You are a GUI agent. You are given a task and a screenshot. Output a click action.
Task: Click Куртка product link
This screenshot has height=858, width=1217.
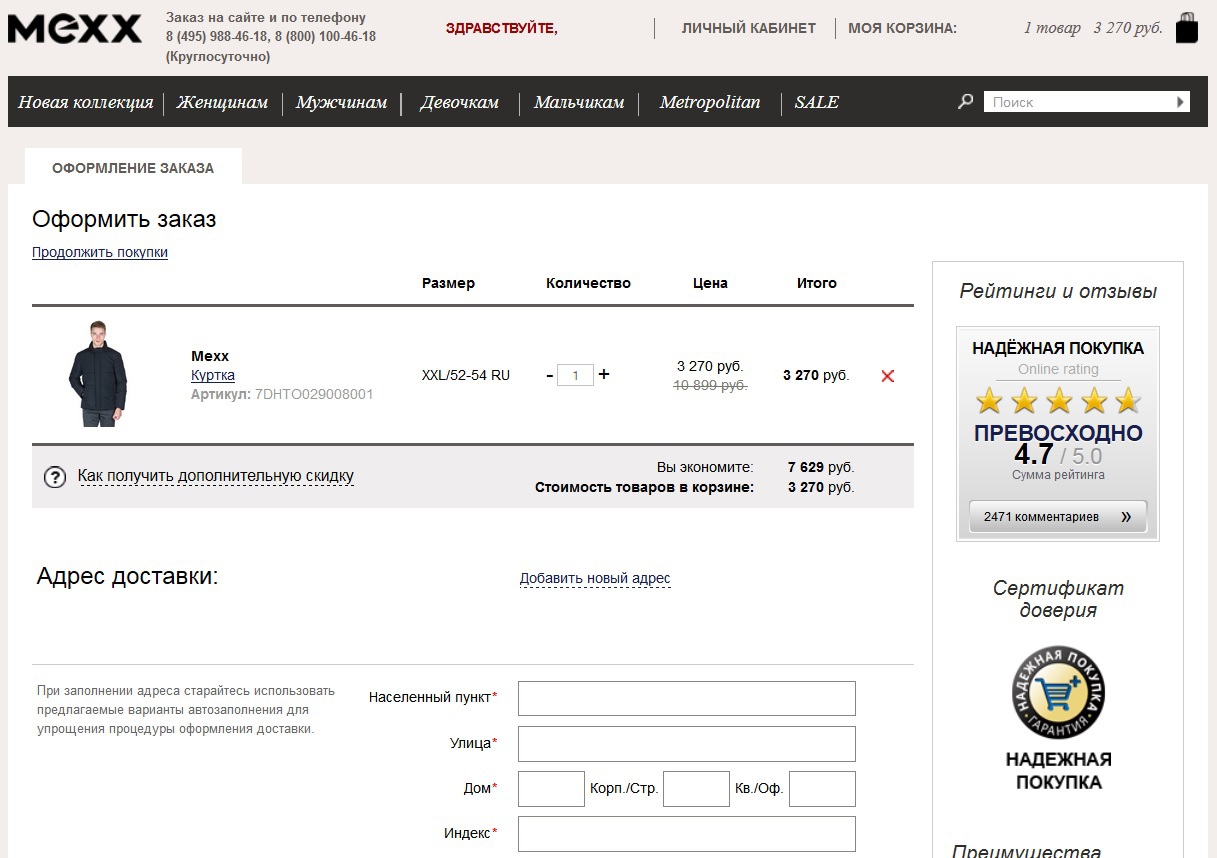click(213, 375)
